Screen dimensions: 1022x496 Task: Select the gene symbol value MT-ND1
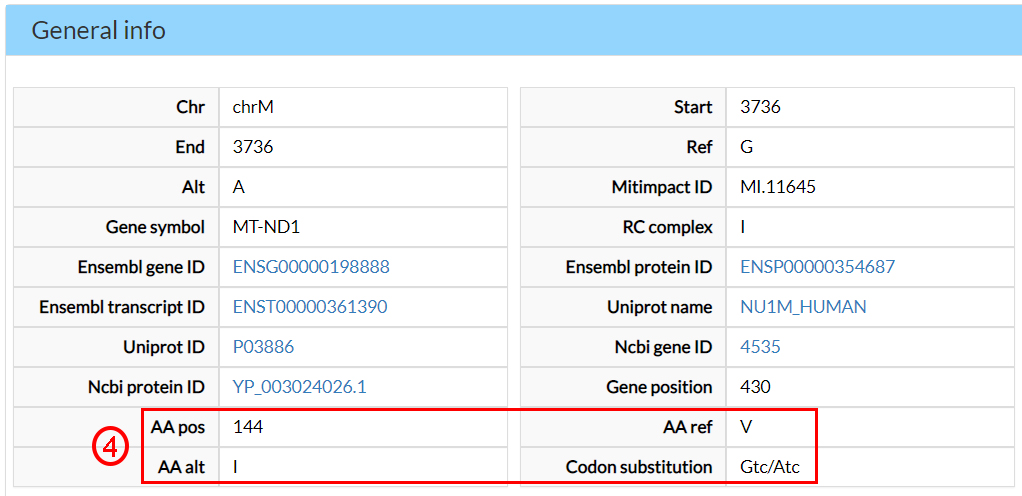pyautogui.click(x=266, y=227)
